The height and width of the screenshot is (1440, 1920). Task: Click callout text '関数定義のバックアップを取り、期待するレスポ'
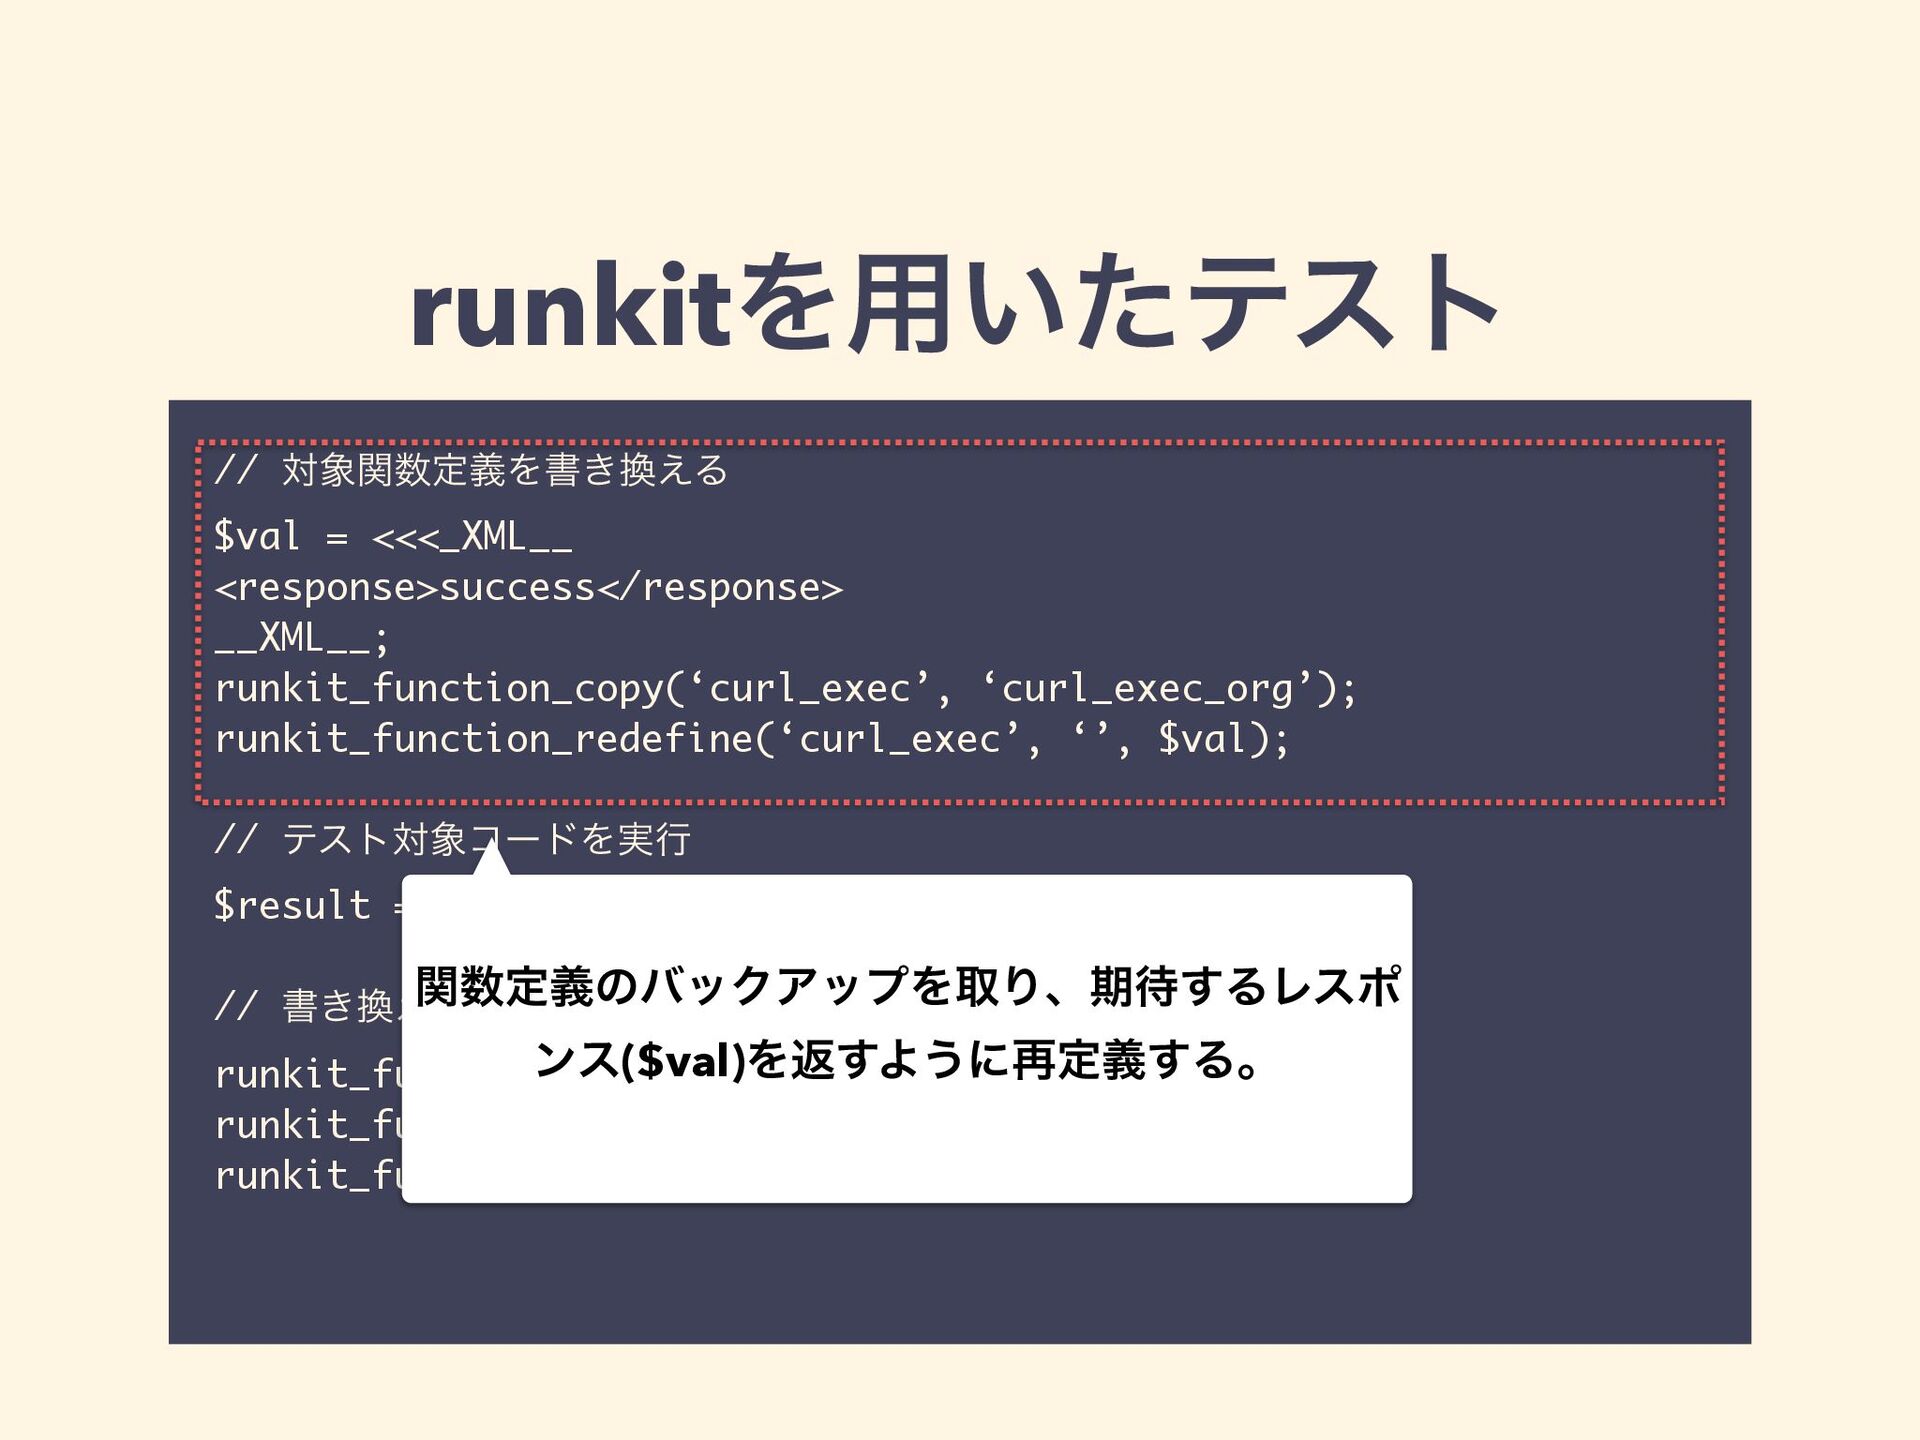(908, 987)
